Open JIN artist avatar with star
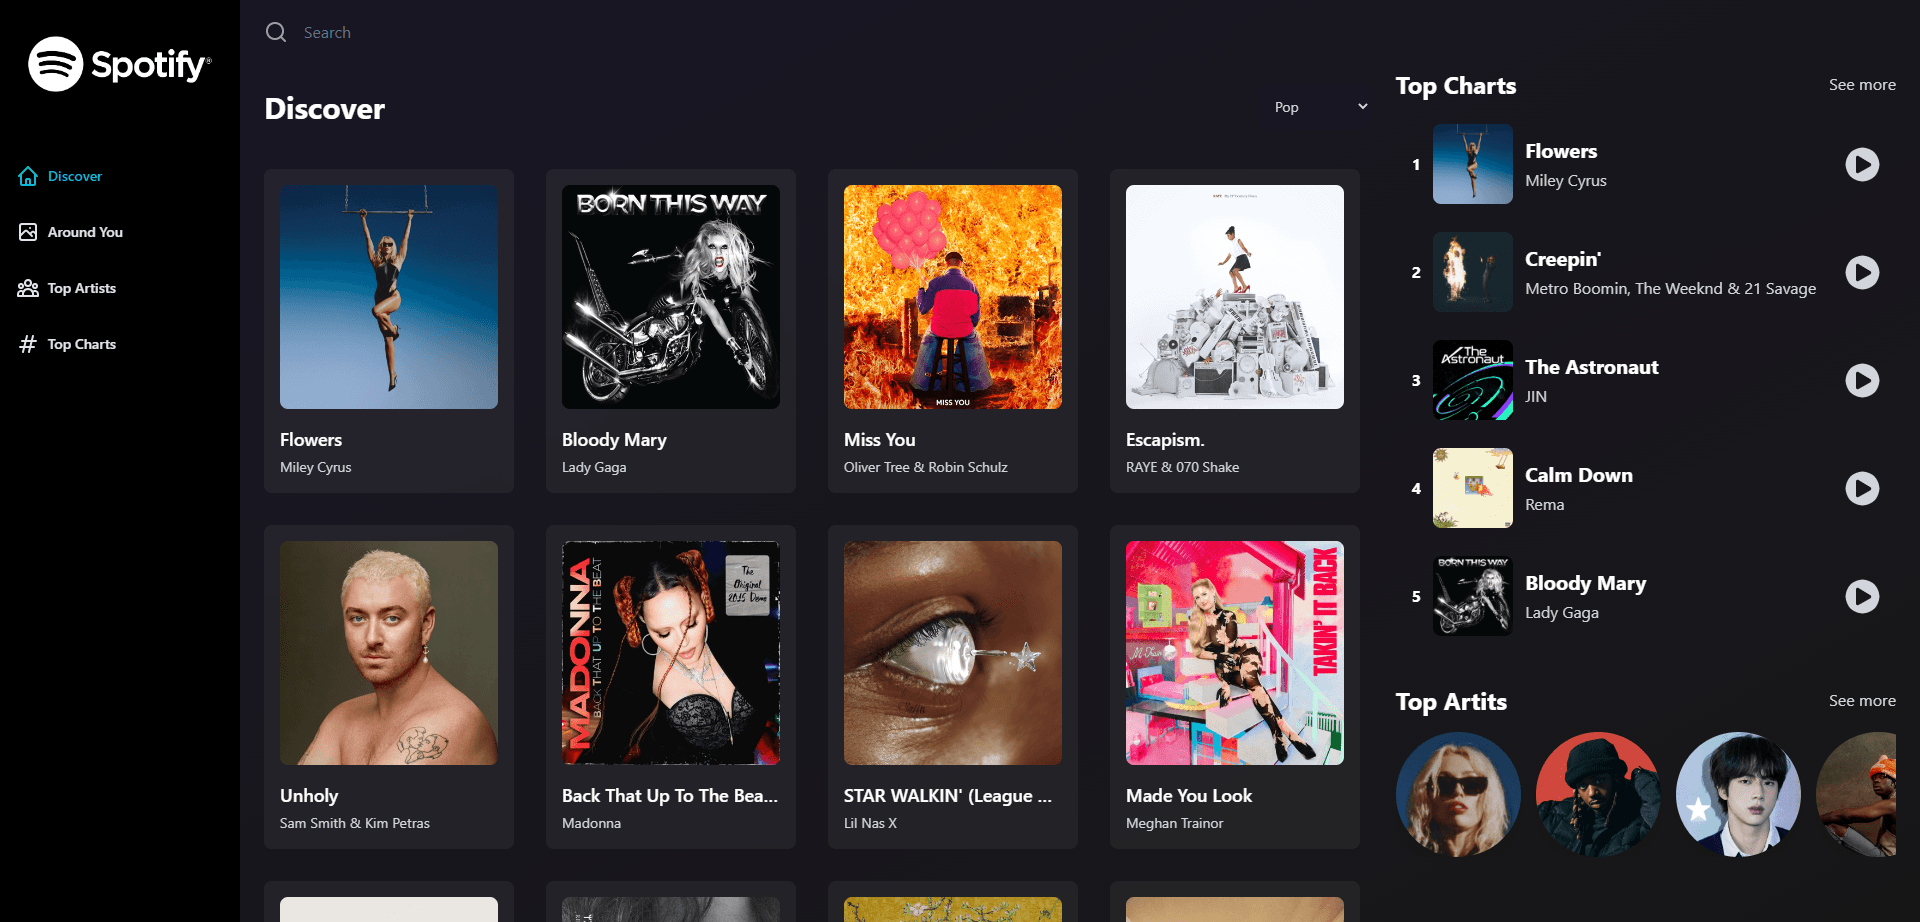Viewport: 1920px width, 922px height. coord(1738,795)
